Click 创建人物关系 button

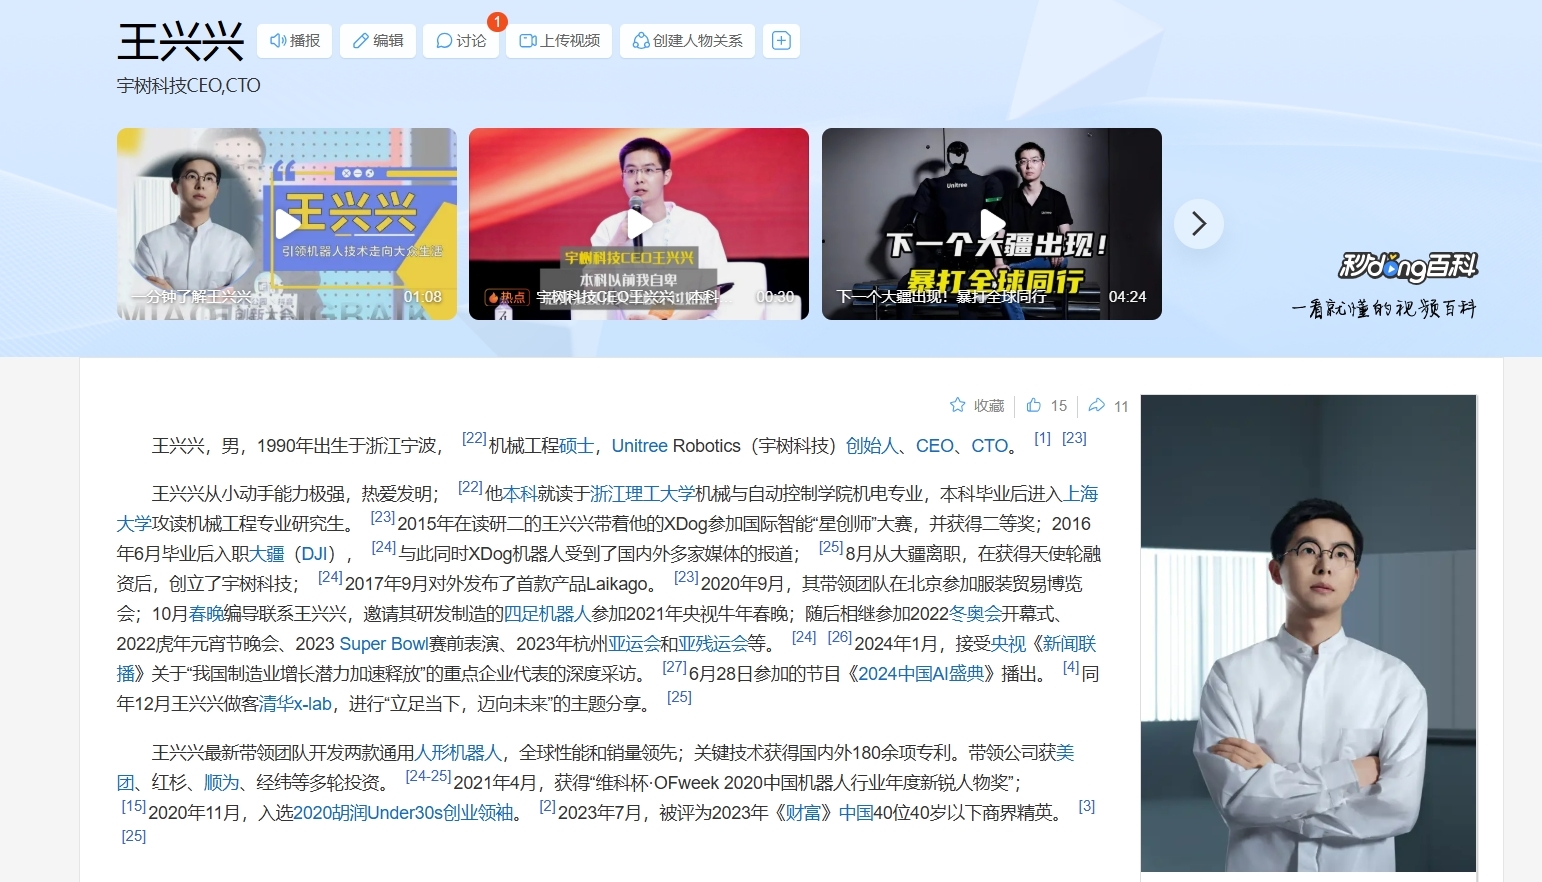point(687,41)
